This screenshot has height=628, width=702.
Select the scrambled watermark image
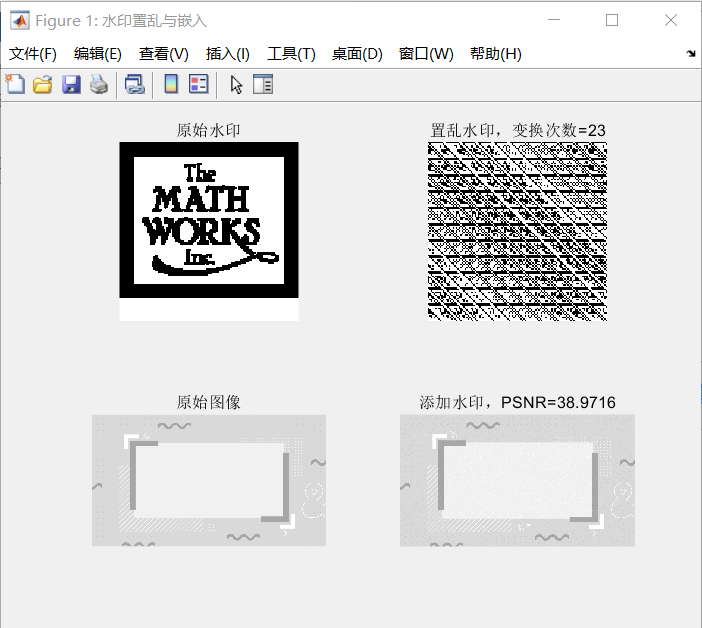pyautogui.click(x=517, y=231)
